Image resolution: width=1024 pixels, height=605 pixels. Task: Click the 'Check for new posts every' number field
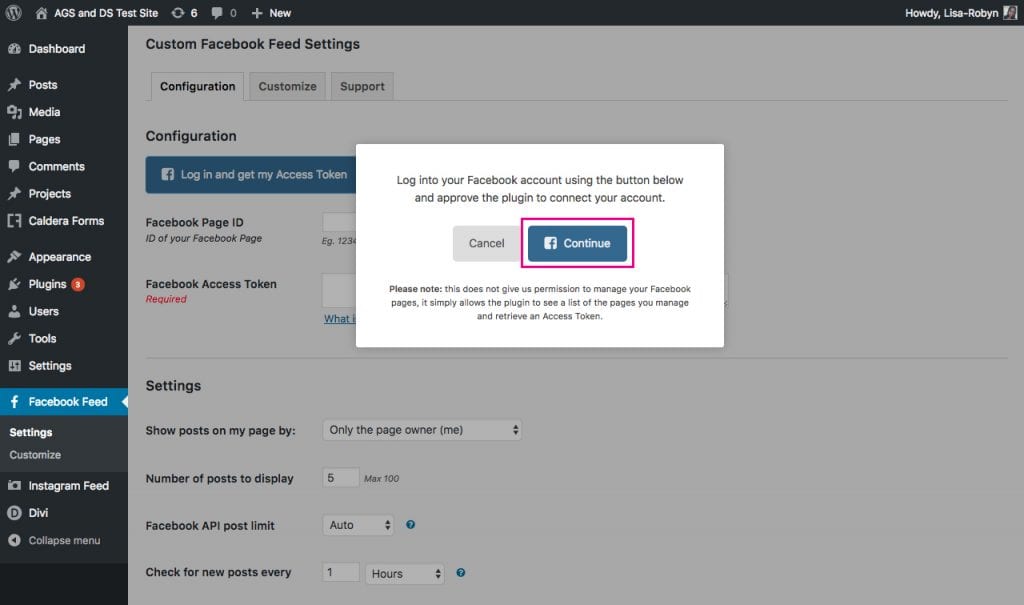click(340, 572)
